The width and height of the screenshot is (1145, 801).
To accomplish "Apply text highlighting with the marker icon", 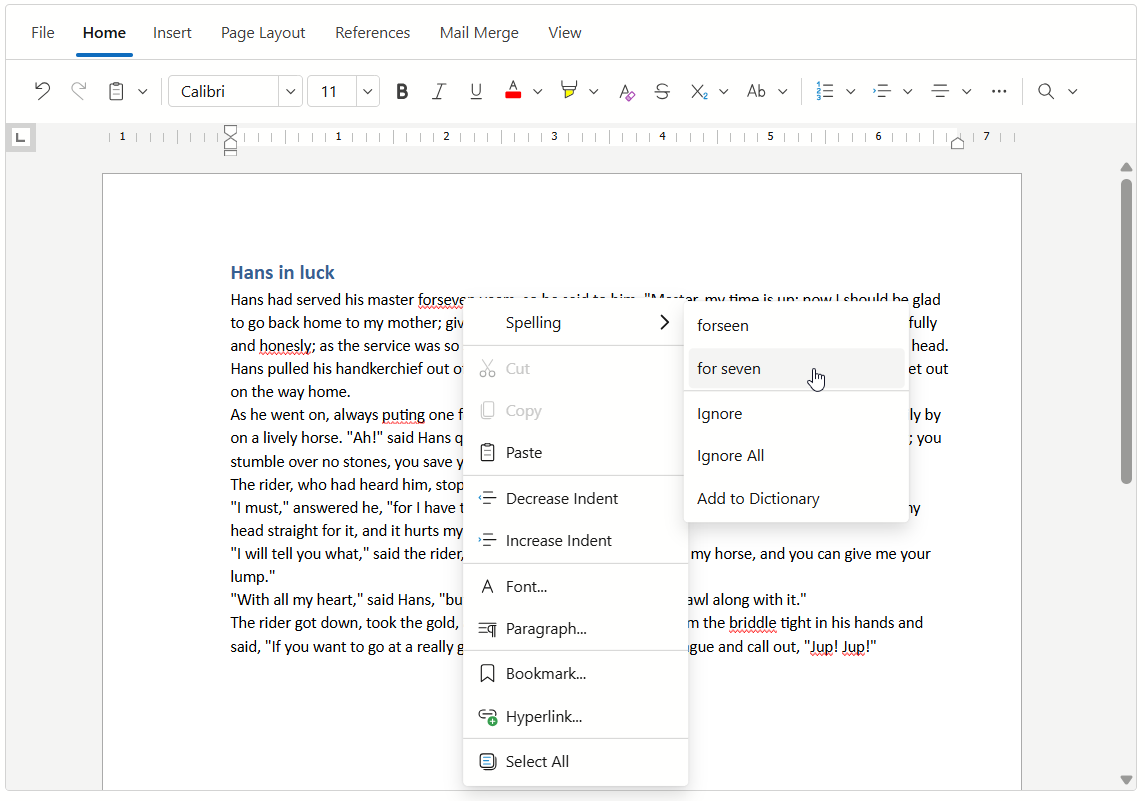I will tap(570, 90).
